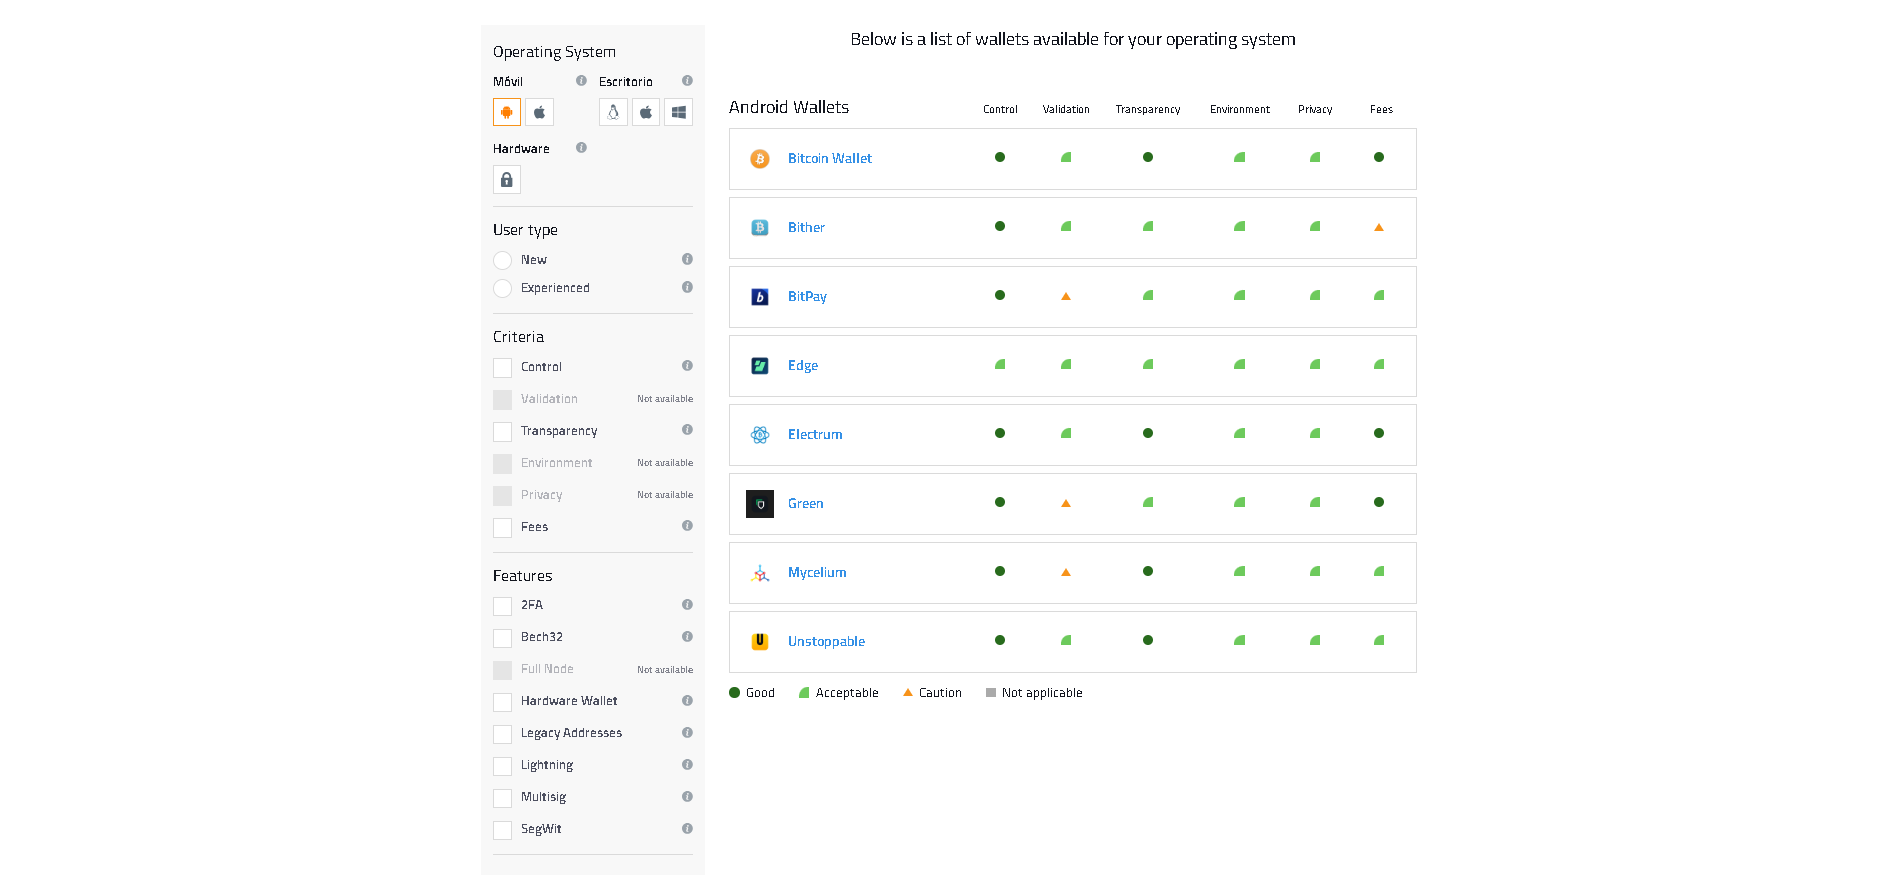Image resolution: width=1885 pixels, height=884 pixels.
Task: Select the Hardware wallet lock icon
Action: tap(507, 180)
